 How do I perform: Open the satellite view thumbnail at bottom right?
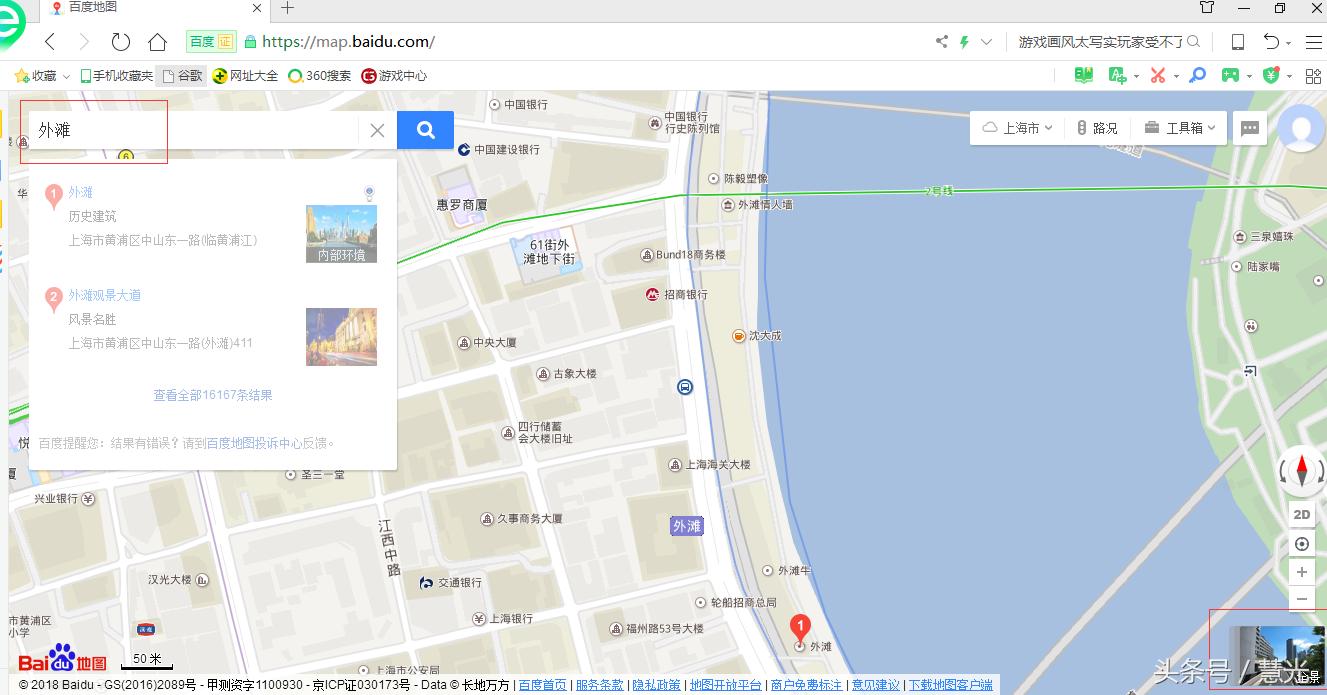click(1280, 655)
